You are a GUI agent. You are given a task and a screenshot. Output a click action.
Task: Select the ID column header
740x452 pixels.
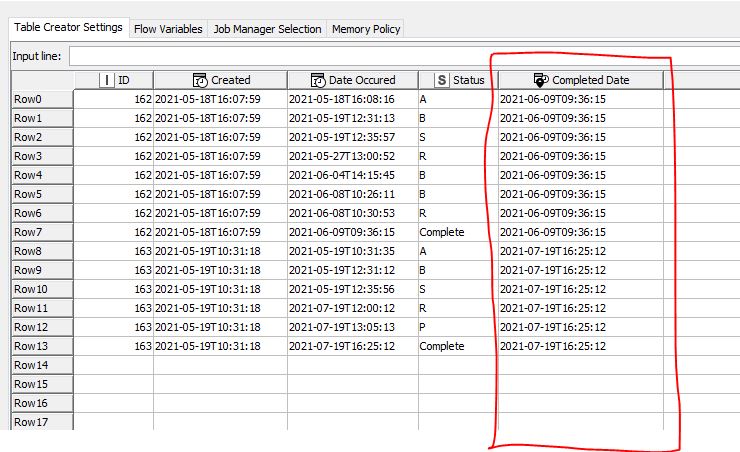114,80
